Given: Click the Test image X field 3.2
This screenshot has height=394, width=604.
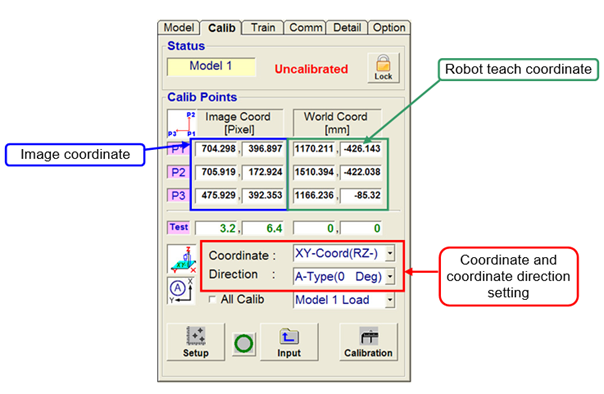Looking at the screenshot, I should [217, 228].
